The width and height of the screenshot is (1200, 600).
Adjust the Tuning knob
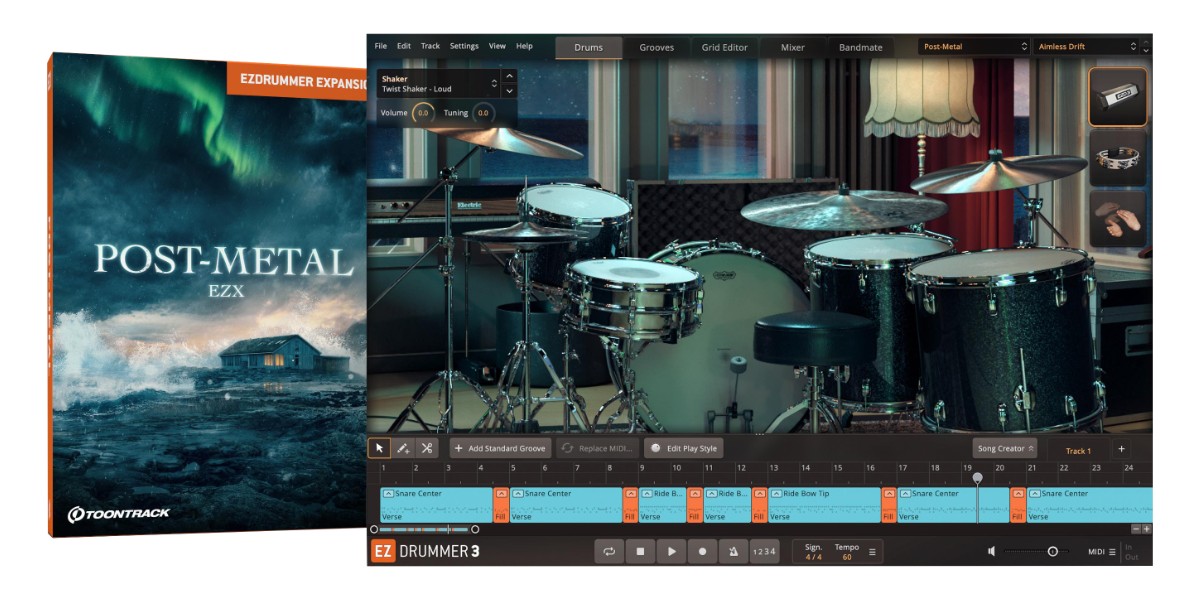coord(483,113)
